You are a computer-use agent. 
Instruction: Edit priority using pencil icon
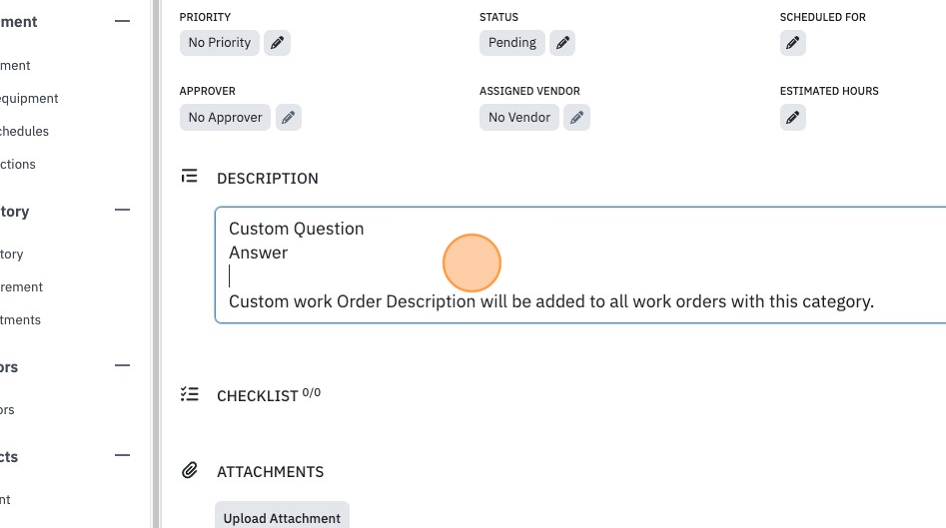(x=277, y=43)
